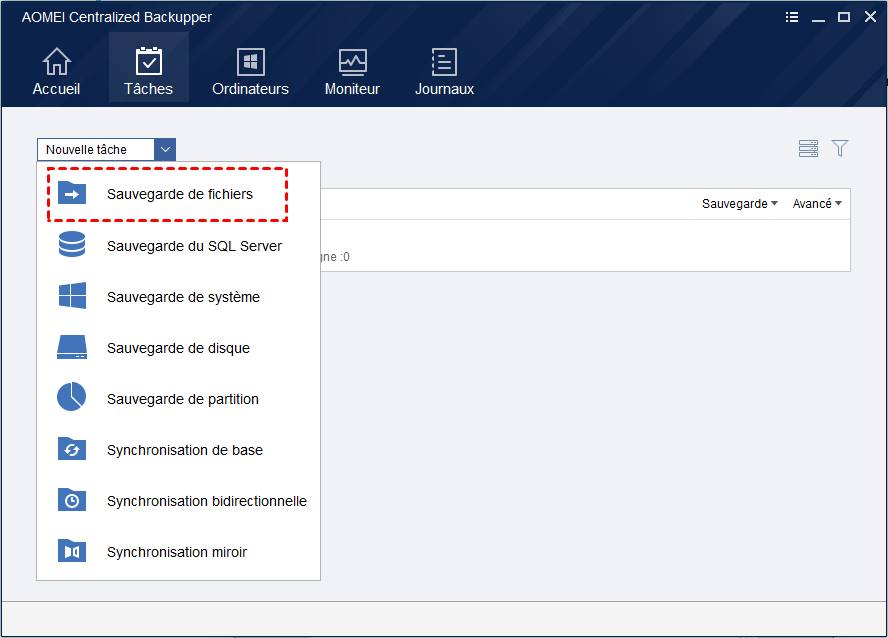The height and width of the screenshot is (638, 888).
Task: Click the Moniteur tab label
Action: tap(352, 89)
